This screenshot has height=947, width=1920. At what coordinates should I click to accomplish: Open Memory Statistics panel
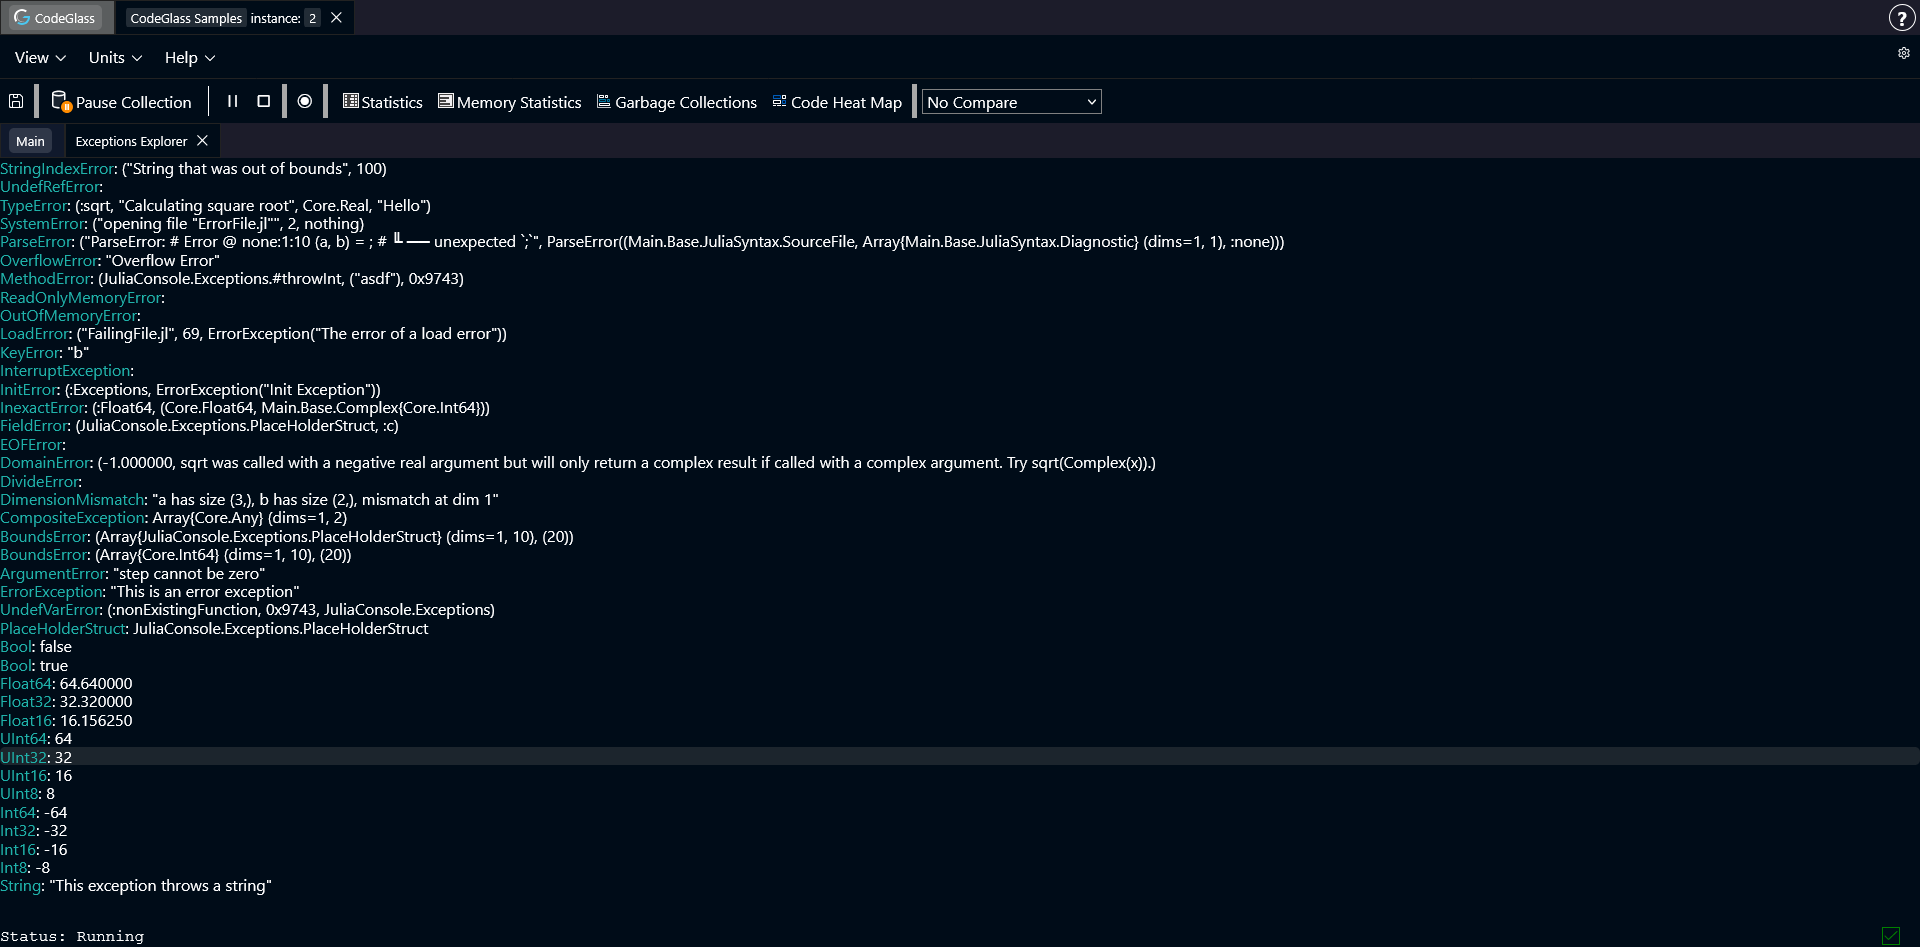(509, 102)
